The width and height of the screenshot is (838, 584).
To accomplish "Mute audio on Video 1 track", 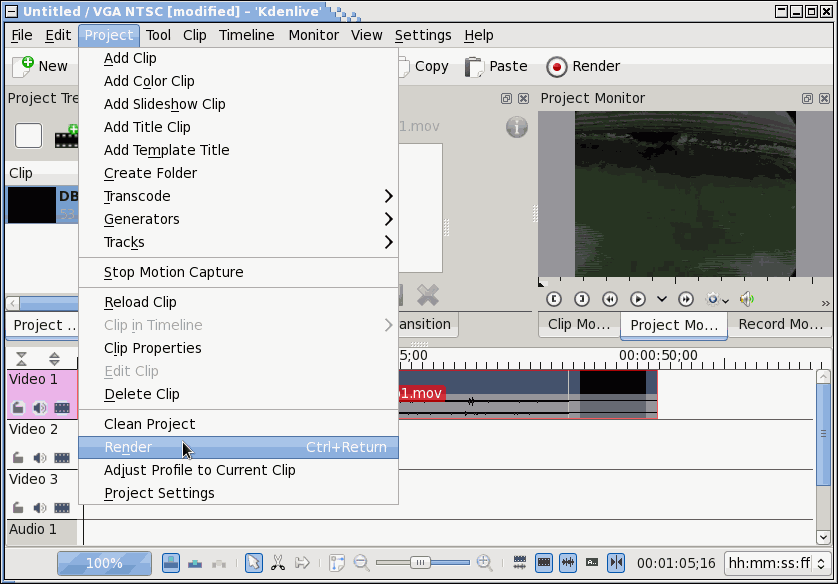I will [40, 408].
